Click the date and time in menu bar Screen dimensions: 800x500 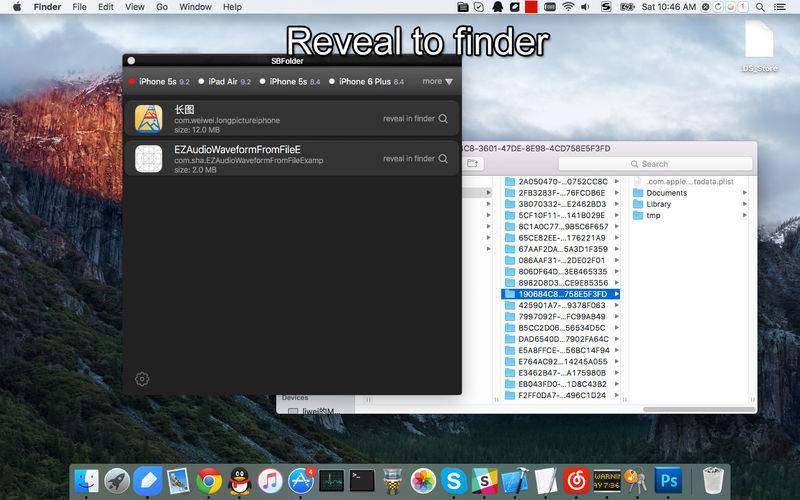668,7
